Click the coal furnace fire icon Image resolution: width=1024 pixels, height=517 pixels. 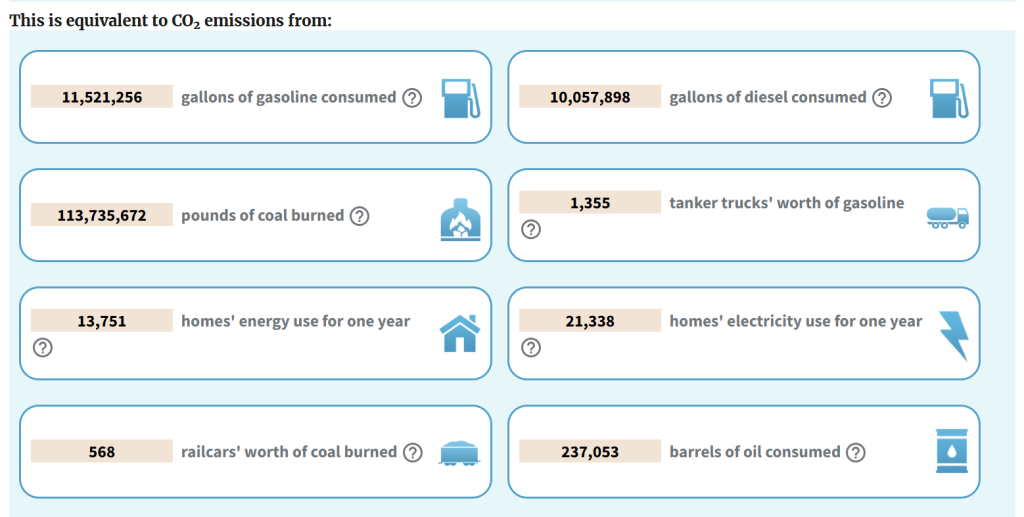point(460,219)
